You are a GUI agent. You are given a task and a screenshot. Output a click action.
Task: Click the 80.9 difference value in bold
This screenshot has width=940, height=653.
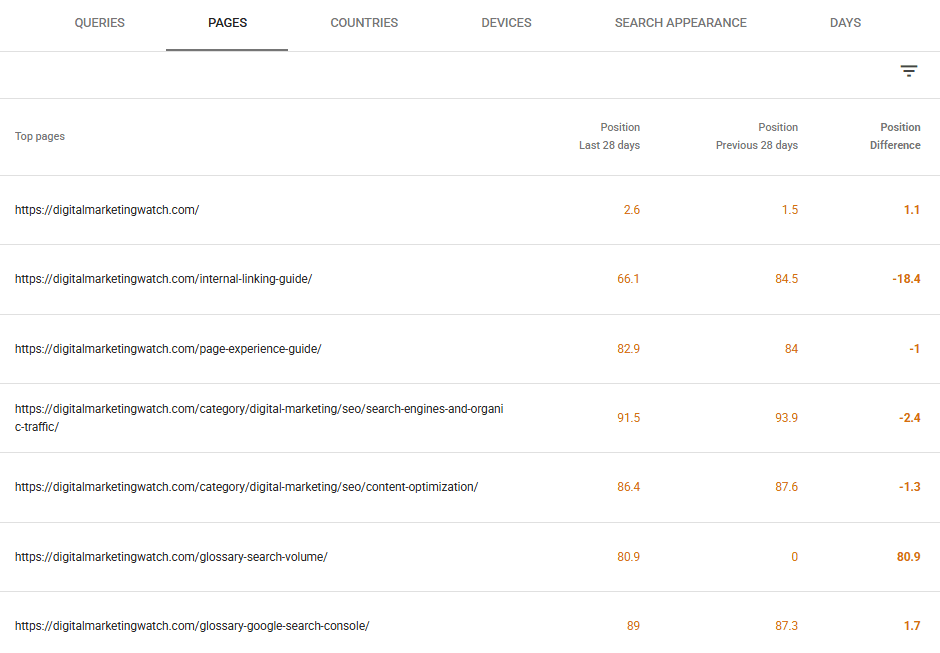coord(908,557)
